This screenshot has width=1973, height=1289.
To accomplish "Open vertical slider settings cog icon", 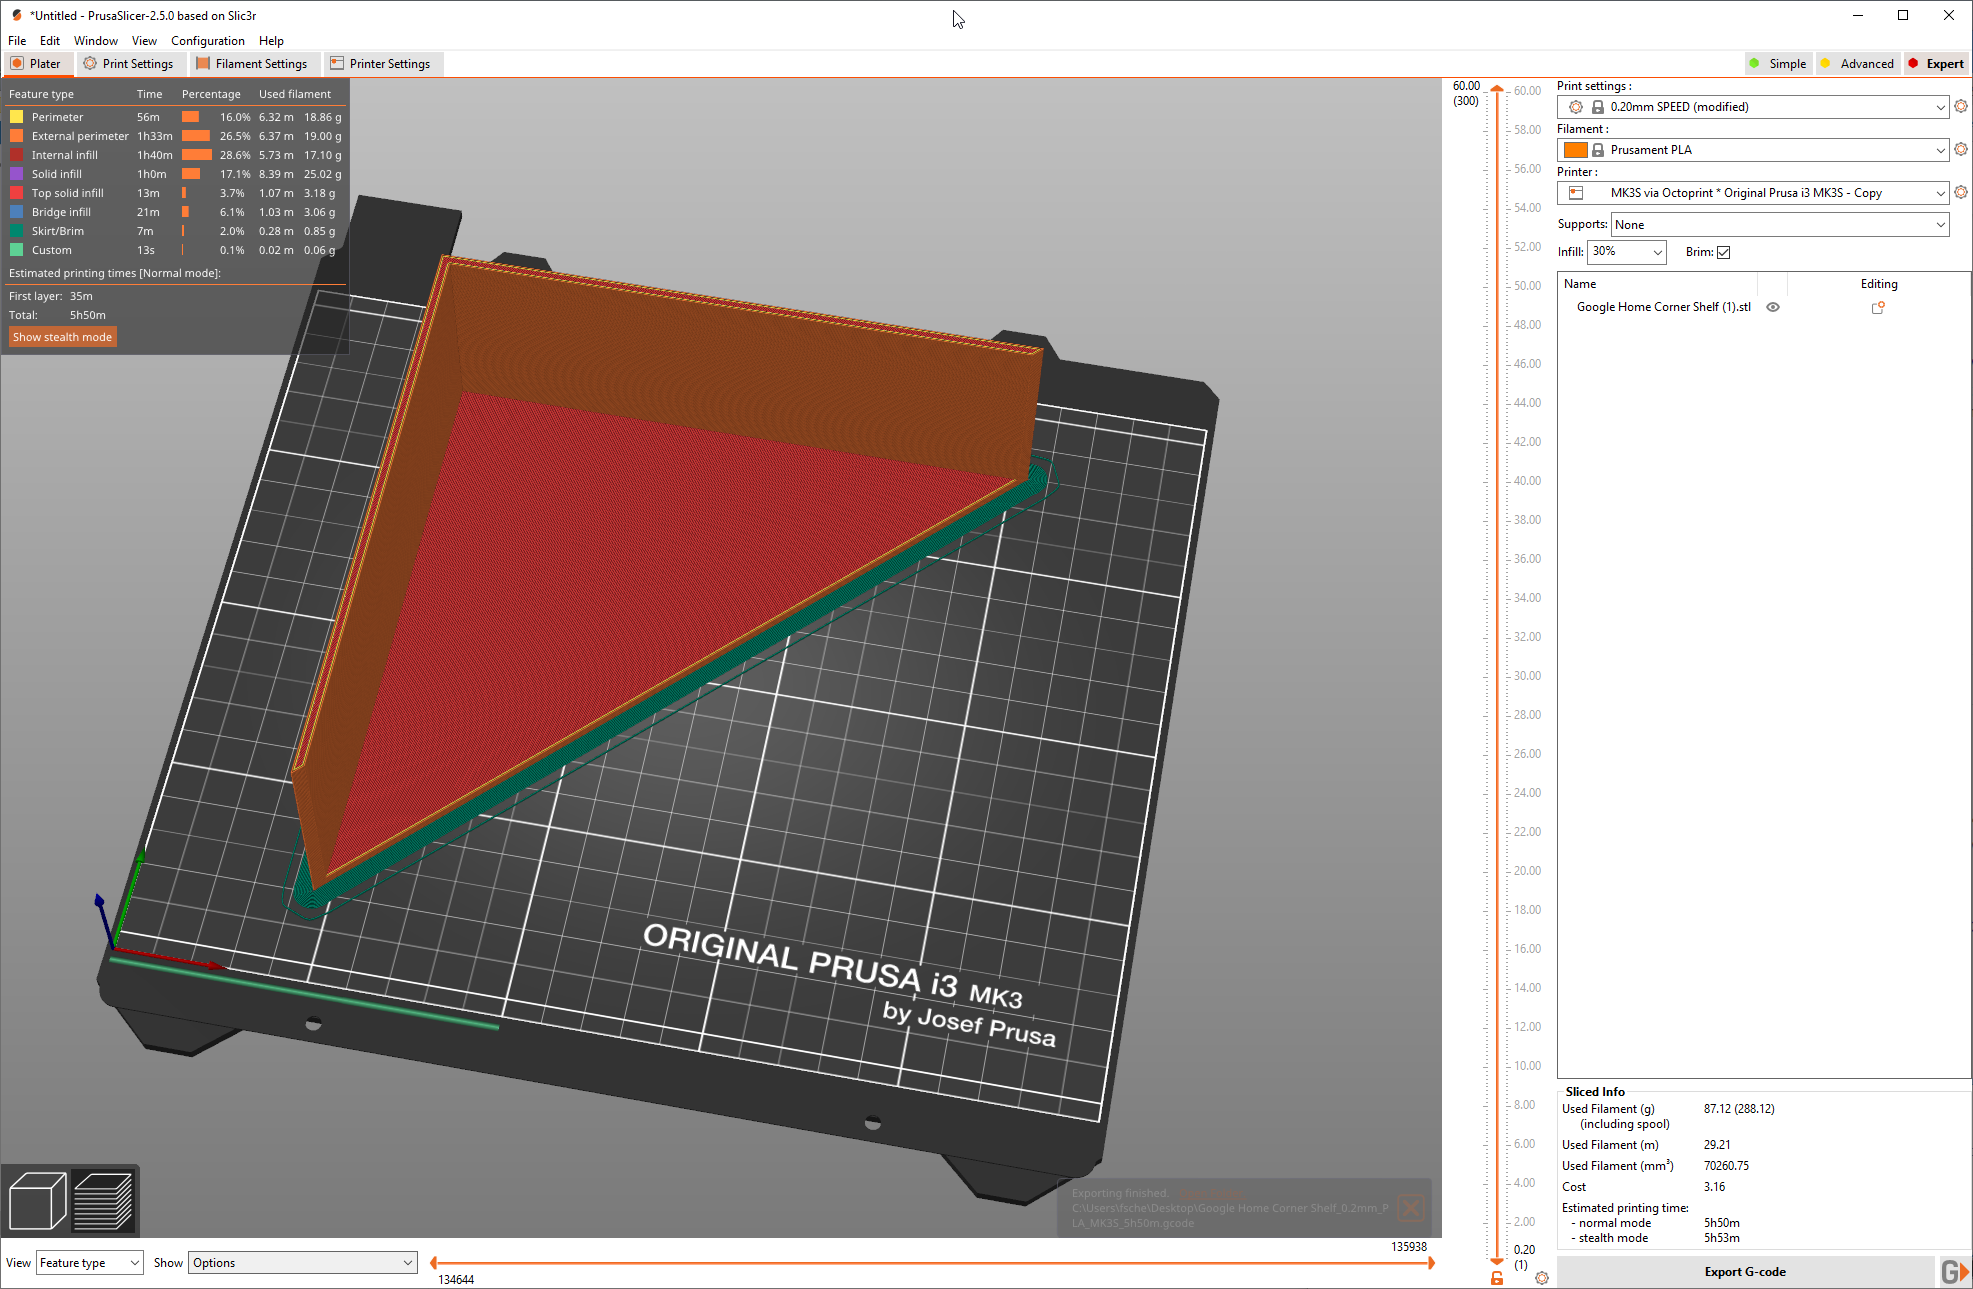I will click(x=1542, y=1278).
